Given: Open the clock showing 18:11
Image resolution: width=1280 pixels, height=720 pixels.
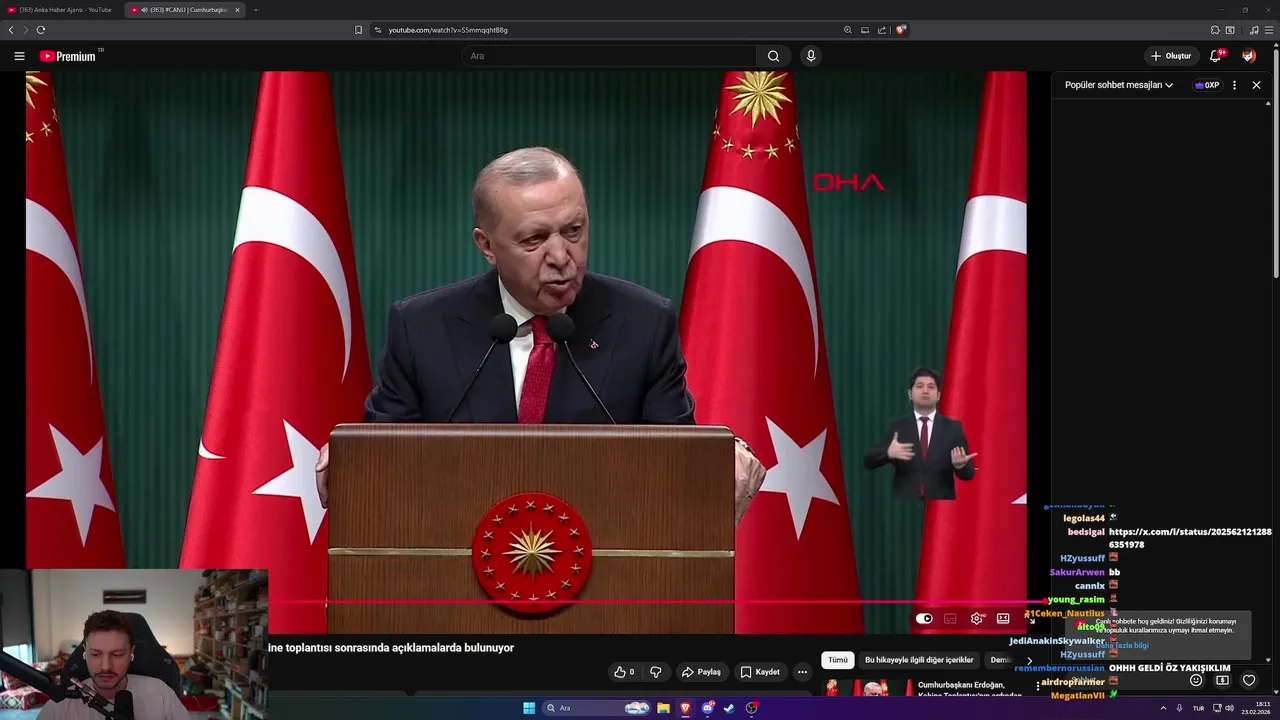Looking at the screenshot, I should (x=1256, y=708).
